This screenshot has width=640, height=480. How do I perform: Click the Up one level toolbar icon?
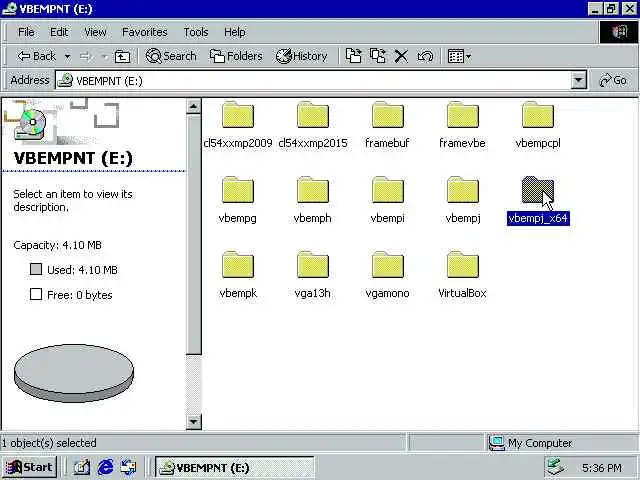pyautogui.click(x=122, y=56)
